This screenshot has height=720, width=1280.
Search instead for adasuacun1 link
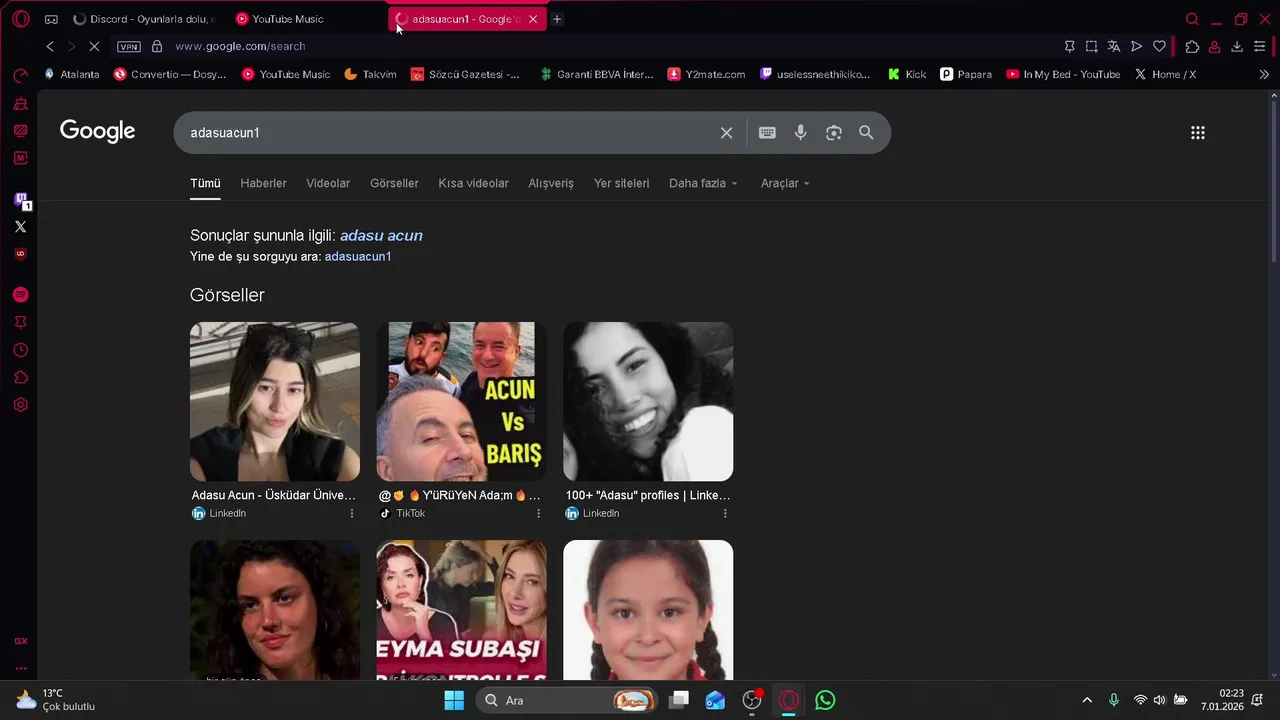357,257
